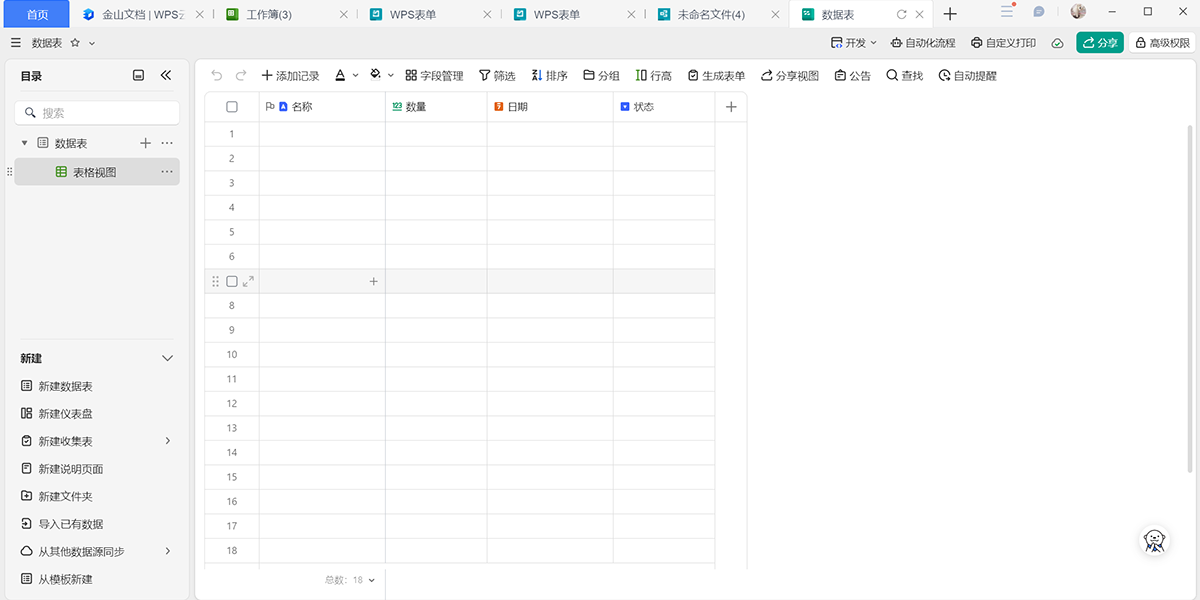
Task: Click the green 分享 button
Action: coord(1099,43)
